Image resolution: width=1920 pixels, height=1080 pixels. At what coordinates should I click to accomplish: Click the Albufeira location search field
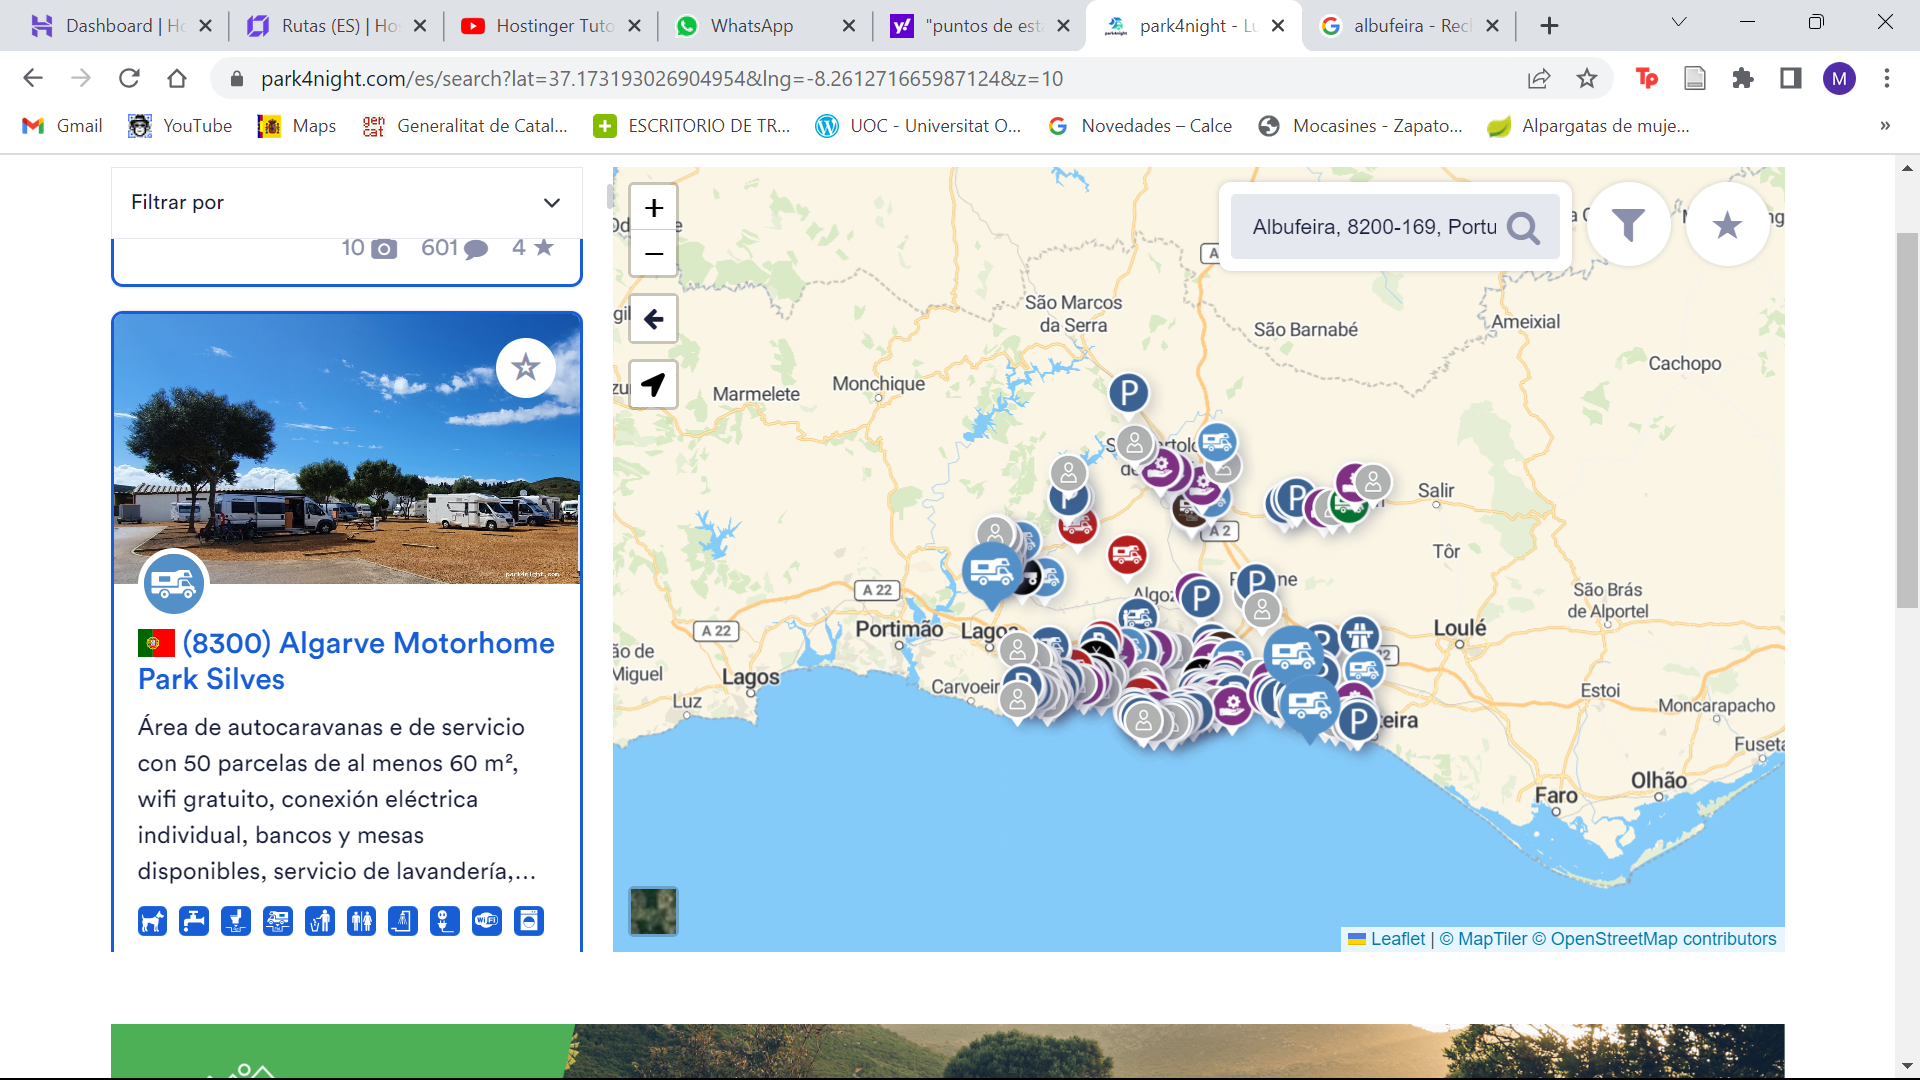(1372, 227)
